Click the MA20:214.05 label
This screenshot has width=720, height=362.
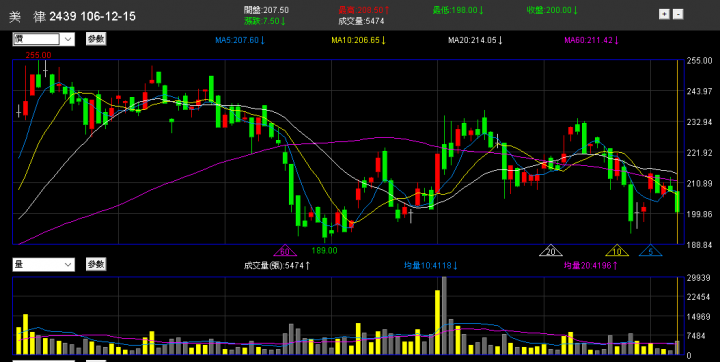pyautogui.click(x=475, y=40)
